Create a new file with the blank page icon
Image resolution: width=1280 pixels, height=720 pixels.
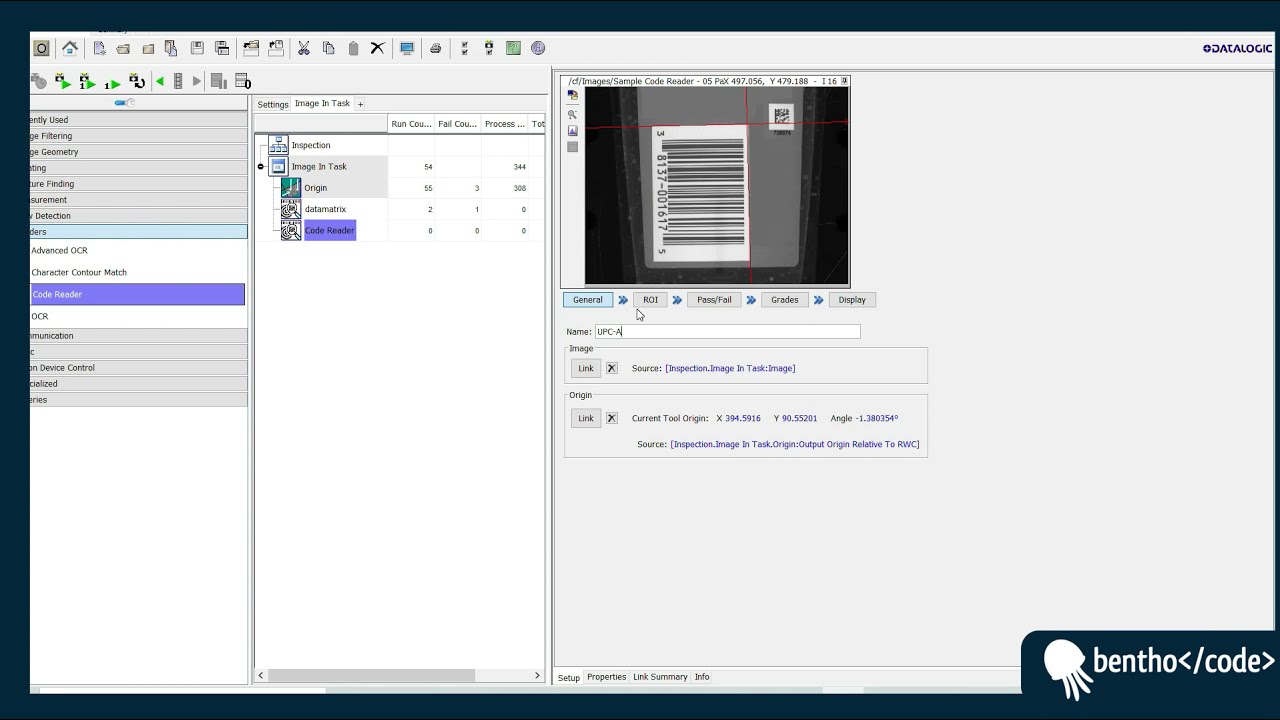(x=99, y=48)
